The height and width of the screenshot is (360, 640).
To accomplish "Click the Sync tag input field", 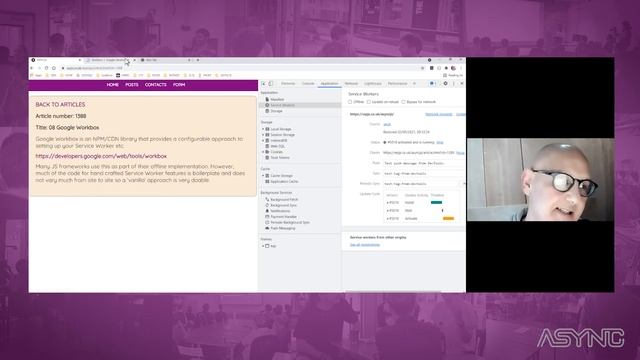I will [x=423, y=173].
